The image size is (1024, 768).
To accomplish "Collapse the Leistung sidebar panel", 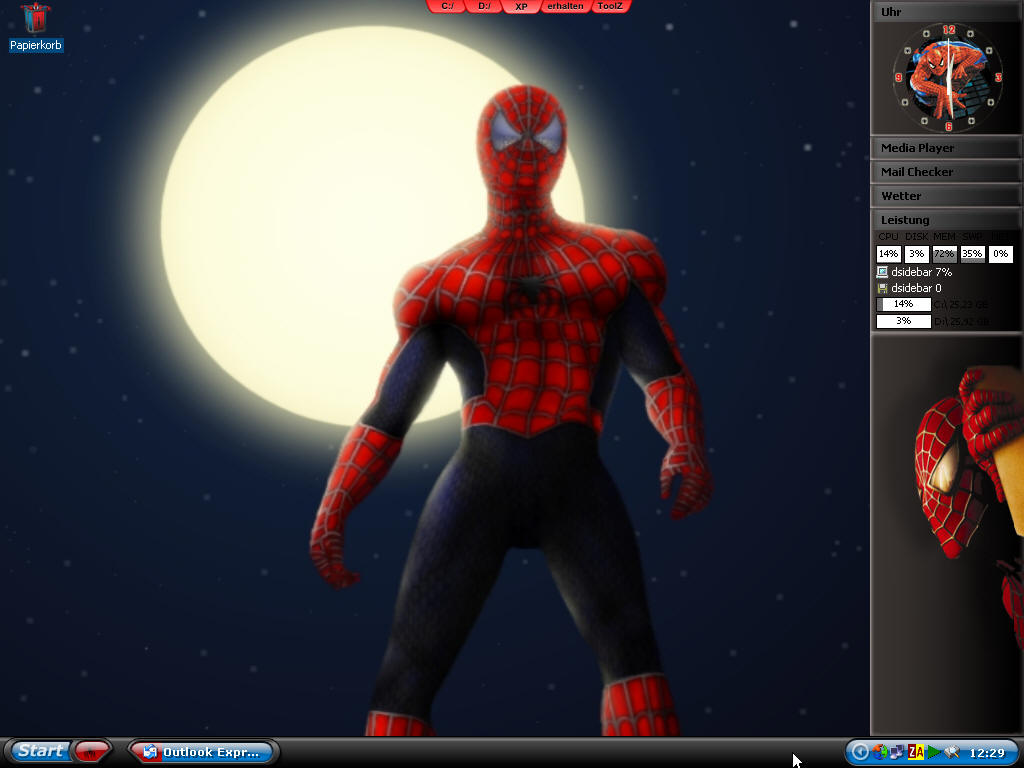I will click(946, 220).
